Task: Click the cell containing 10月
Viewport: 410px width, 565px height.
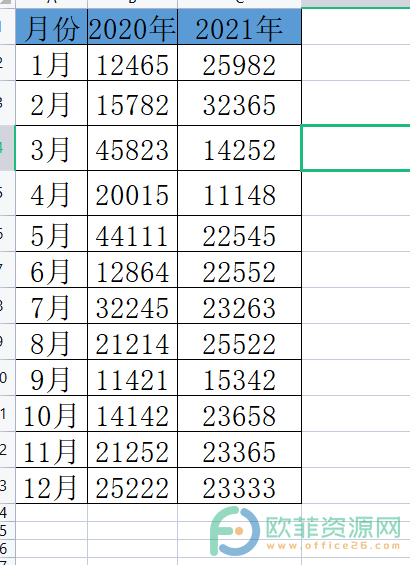Action: [x=52, y=414]
